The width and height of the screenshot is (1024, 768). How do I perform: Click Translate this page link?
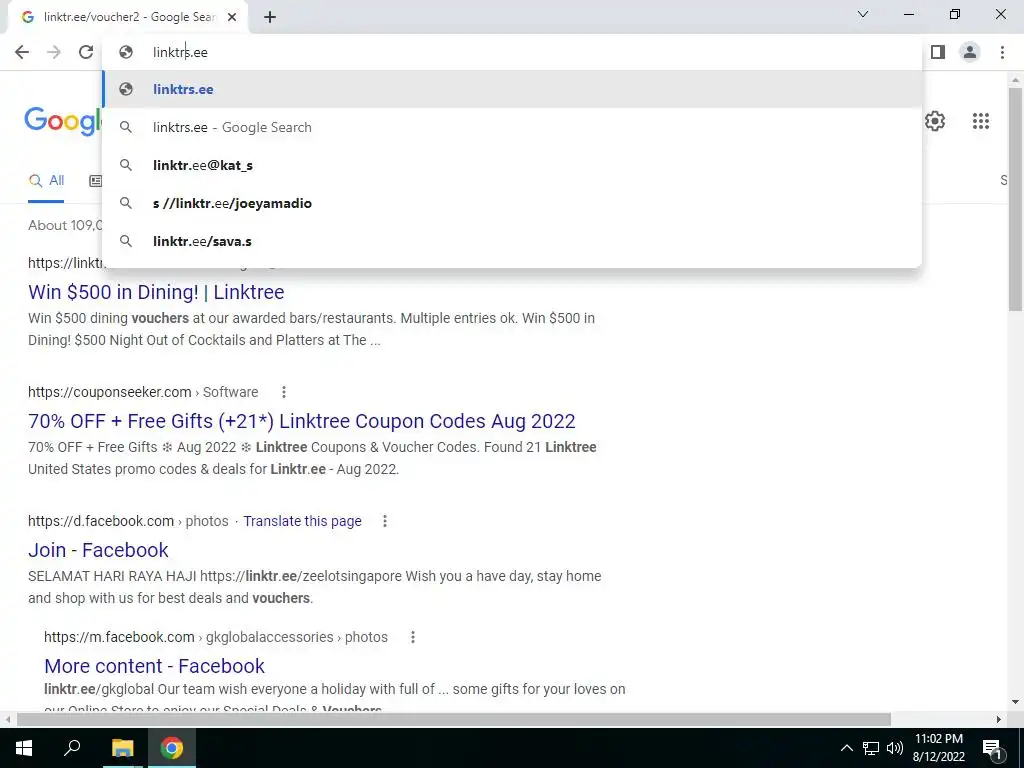(302, 521)
